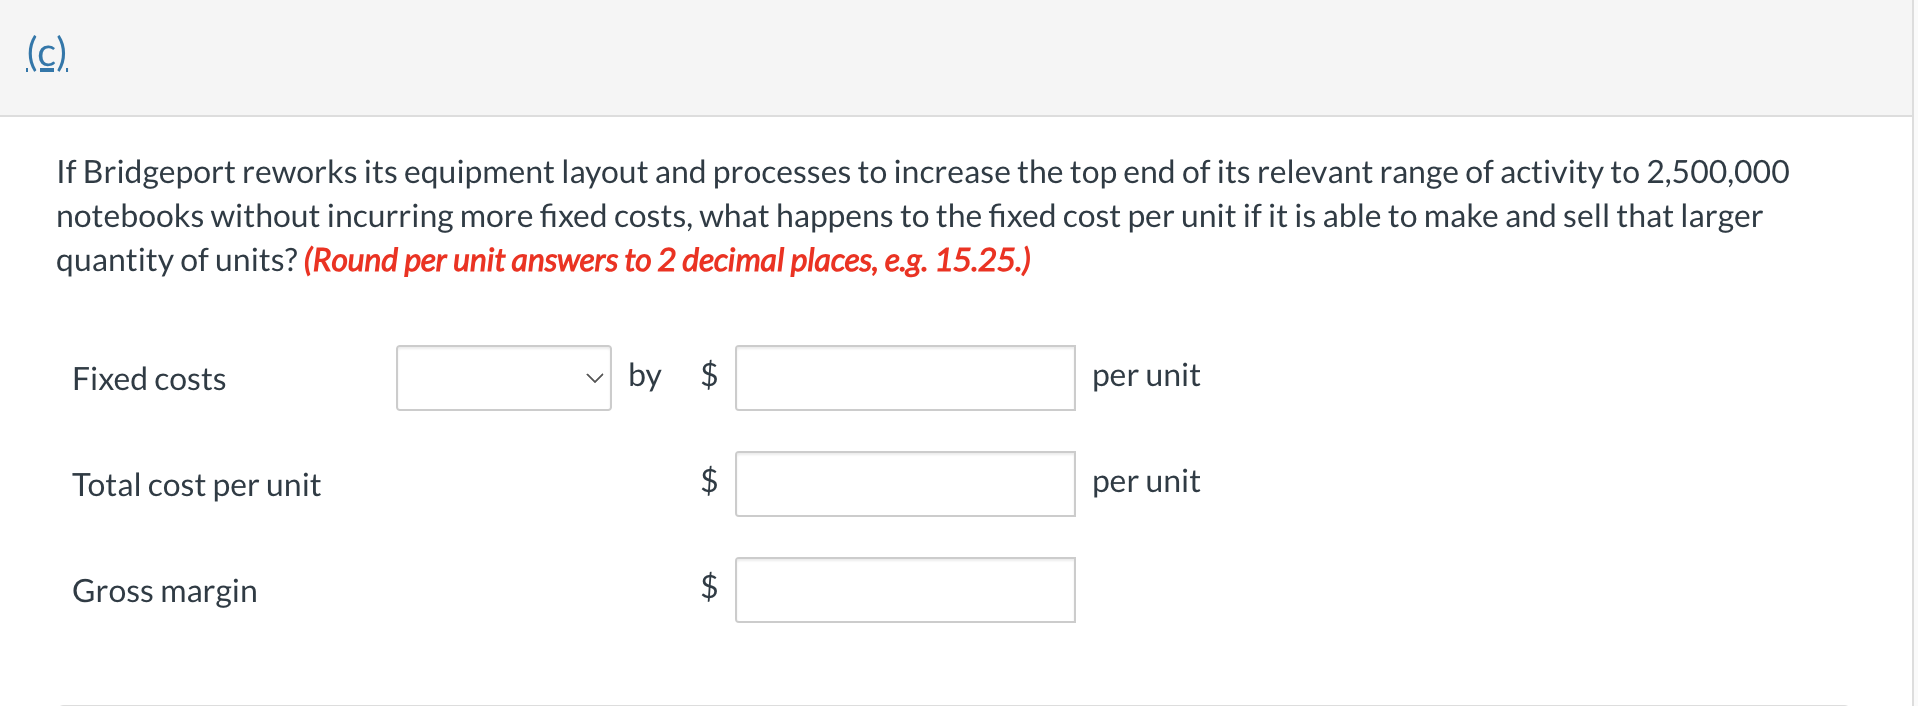Click the red rounding instruction text
This screenshot has height=706, width=1918.
668,260
